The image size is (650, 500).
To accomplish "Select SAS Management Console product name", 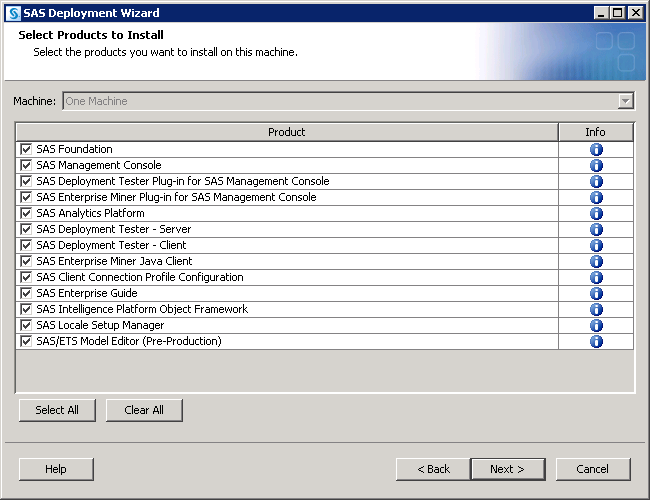I will click(x=99, y=165).
